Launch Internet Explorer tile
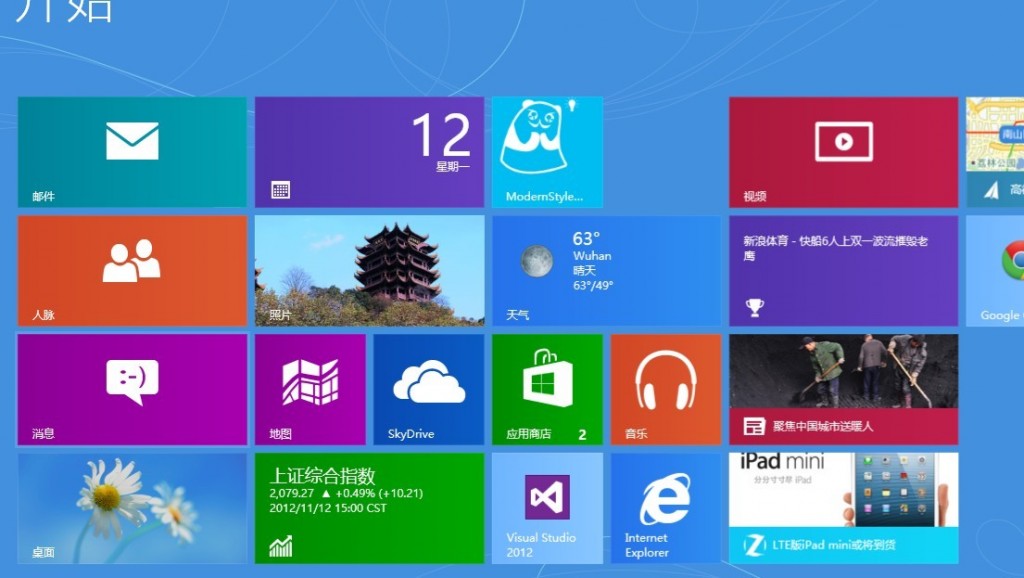 point(665,508)
